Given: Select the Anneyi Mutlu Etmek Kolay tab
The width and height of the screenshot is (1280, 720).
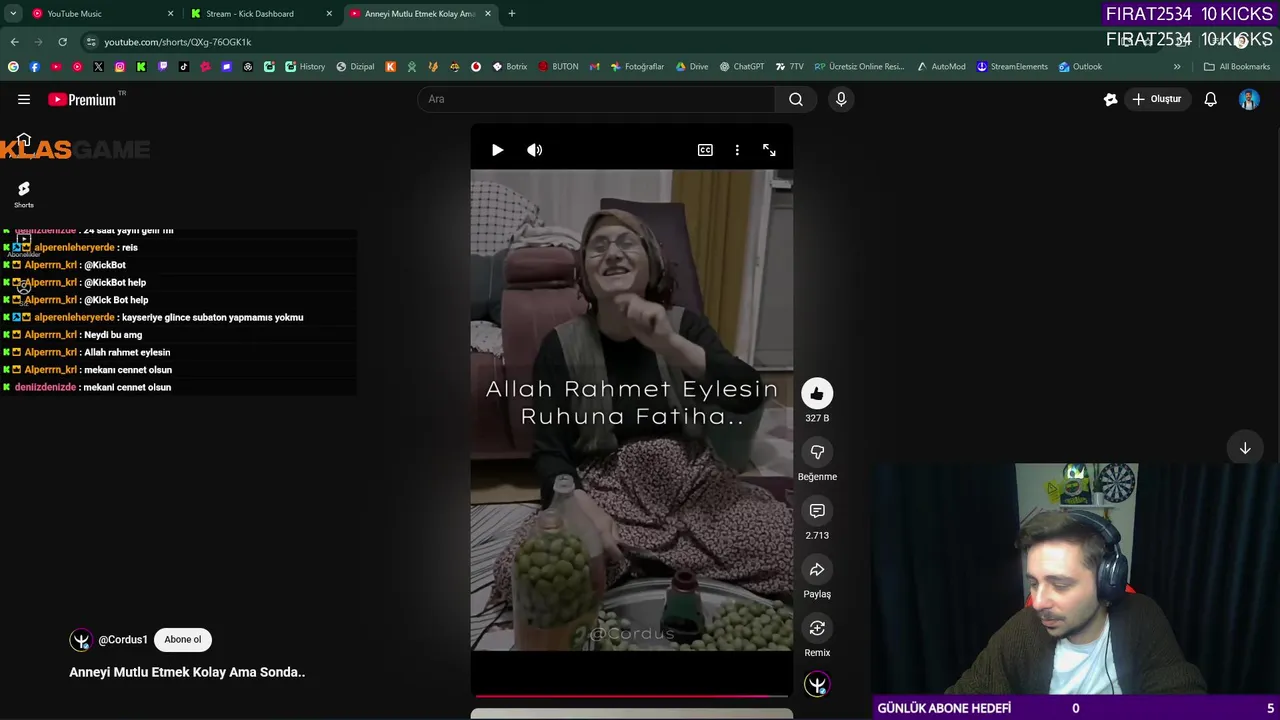Looking at the screenshot, I should pos(420,14).
